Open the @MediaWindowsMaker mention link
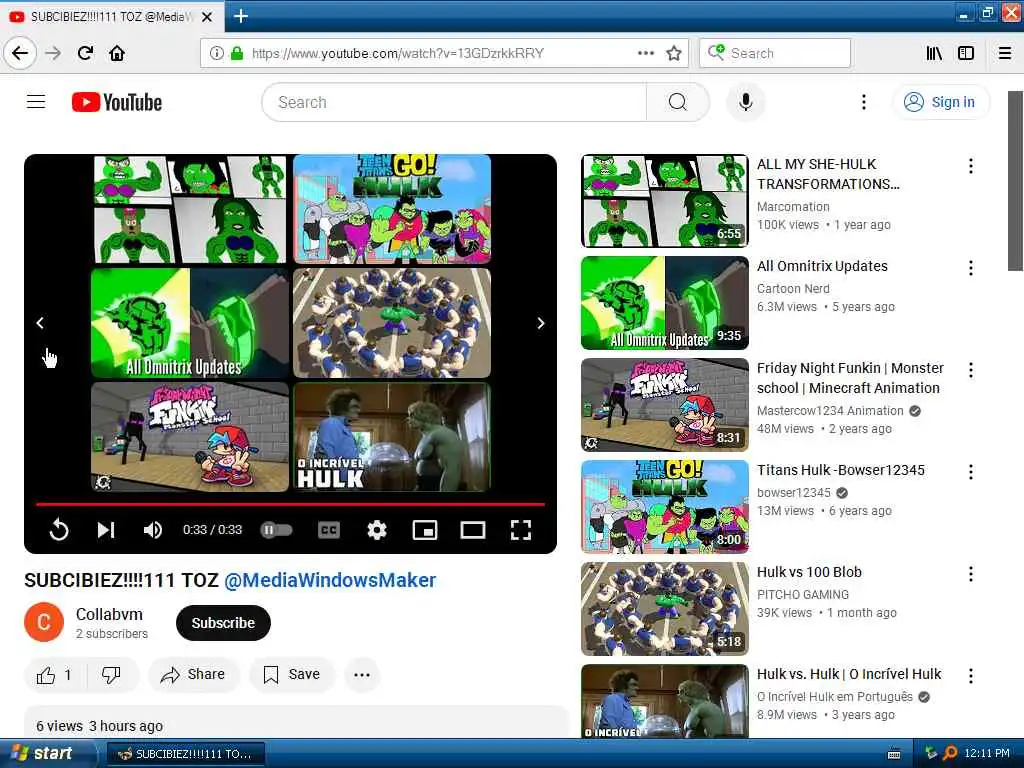The width and height of the screenshot is (1024, 768). pos(330,580)
